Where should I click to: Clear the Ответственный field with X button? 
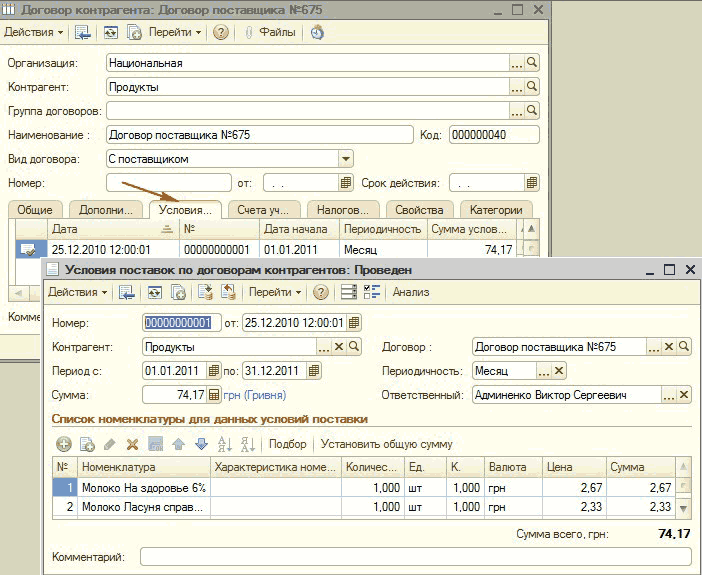pyautogui.click(x=684, y=395)
